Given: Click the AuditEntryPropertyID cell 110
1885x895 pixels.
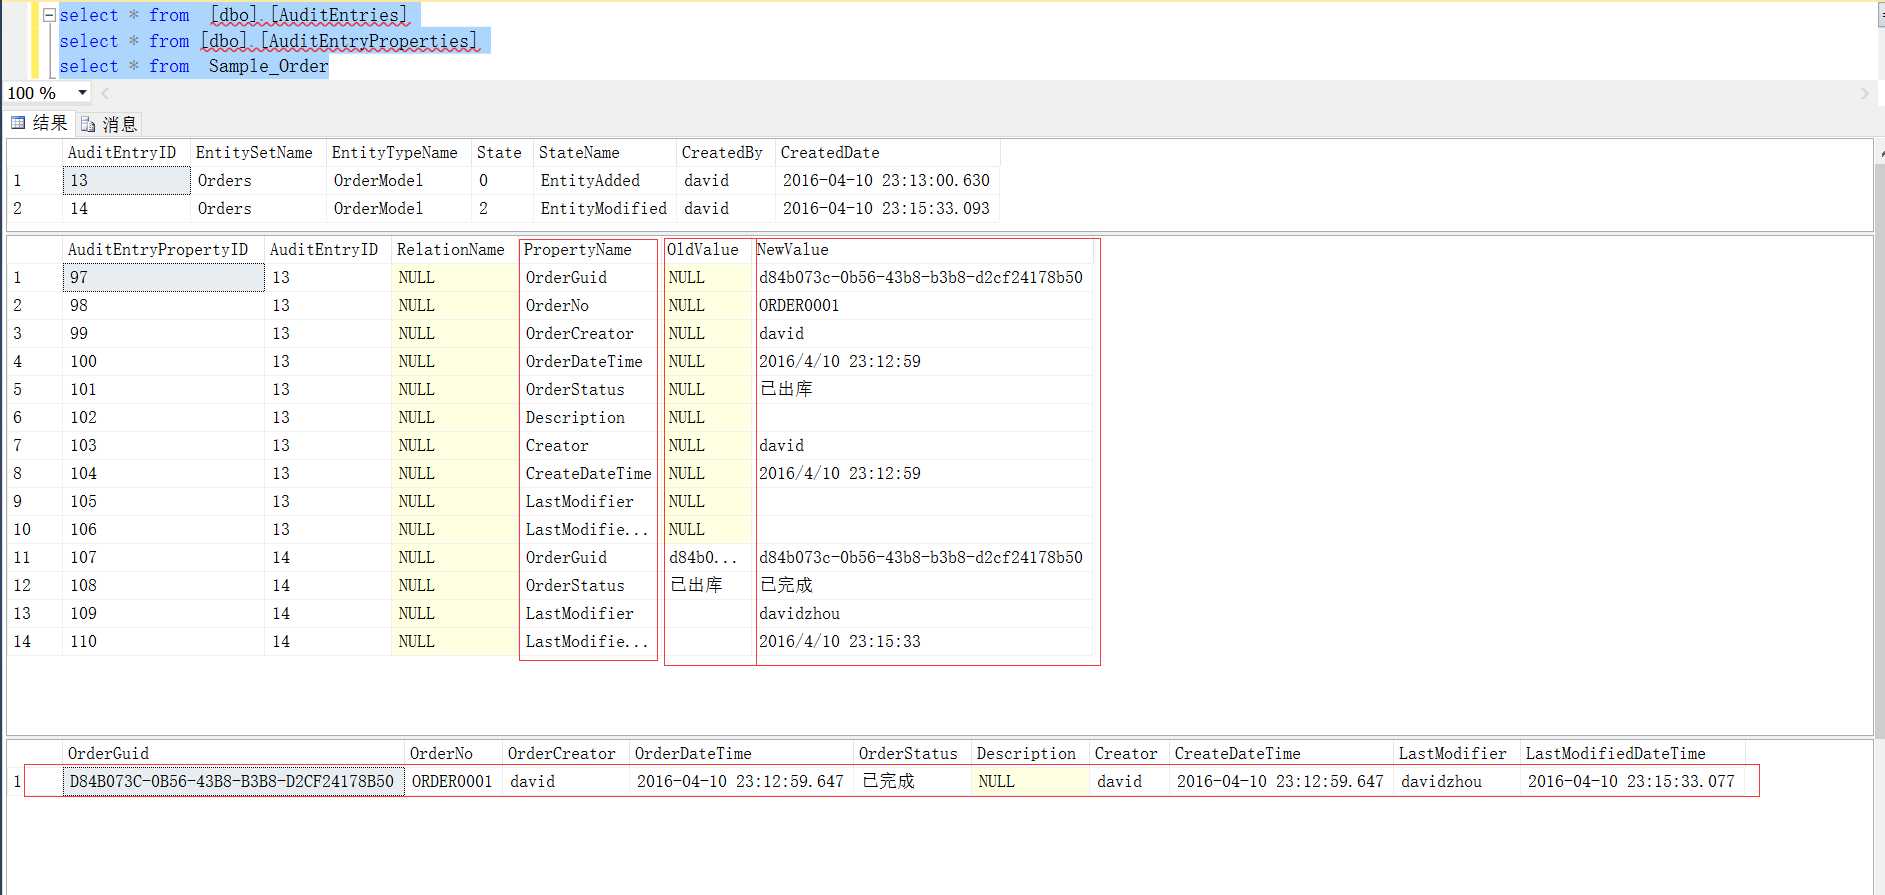Looking at the screenshot, I should (x=163, y=642).
